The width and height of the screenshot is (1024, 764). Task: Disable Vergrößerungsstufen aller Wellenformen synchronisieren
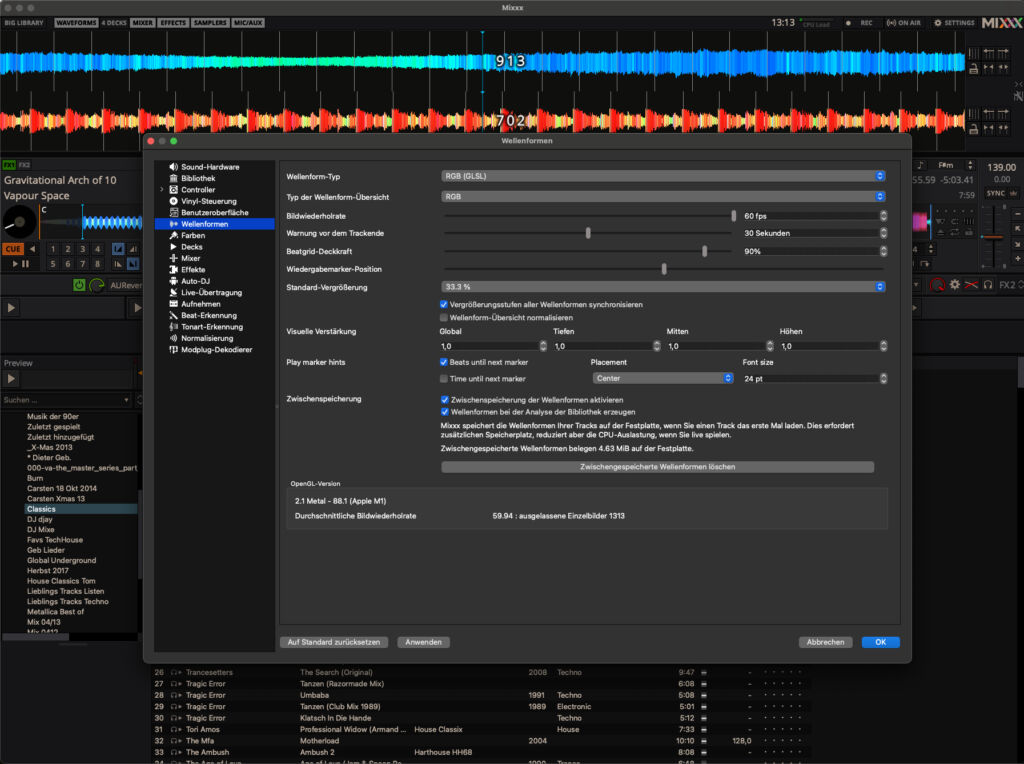[444, 304]
